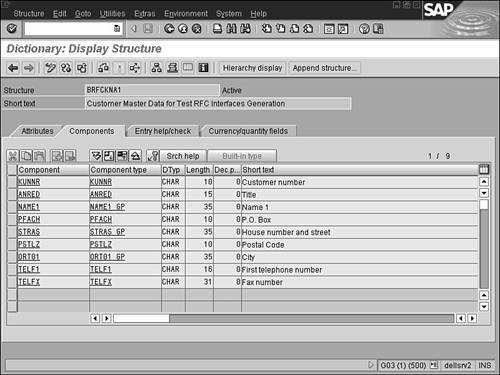Go to Last page icon
Image resolution: width=500 pixels, height=375 pixels.
point(308,29)
